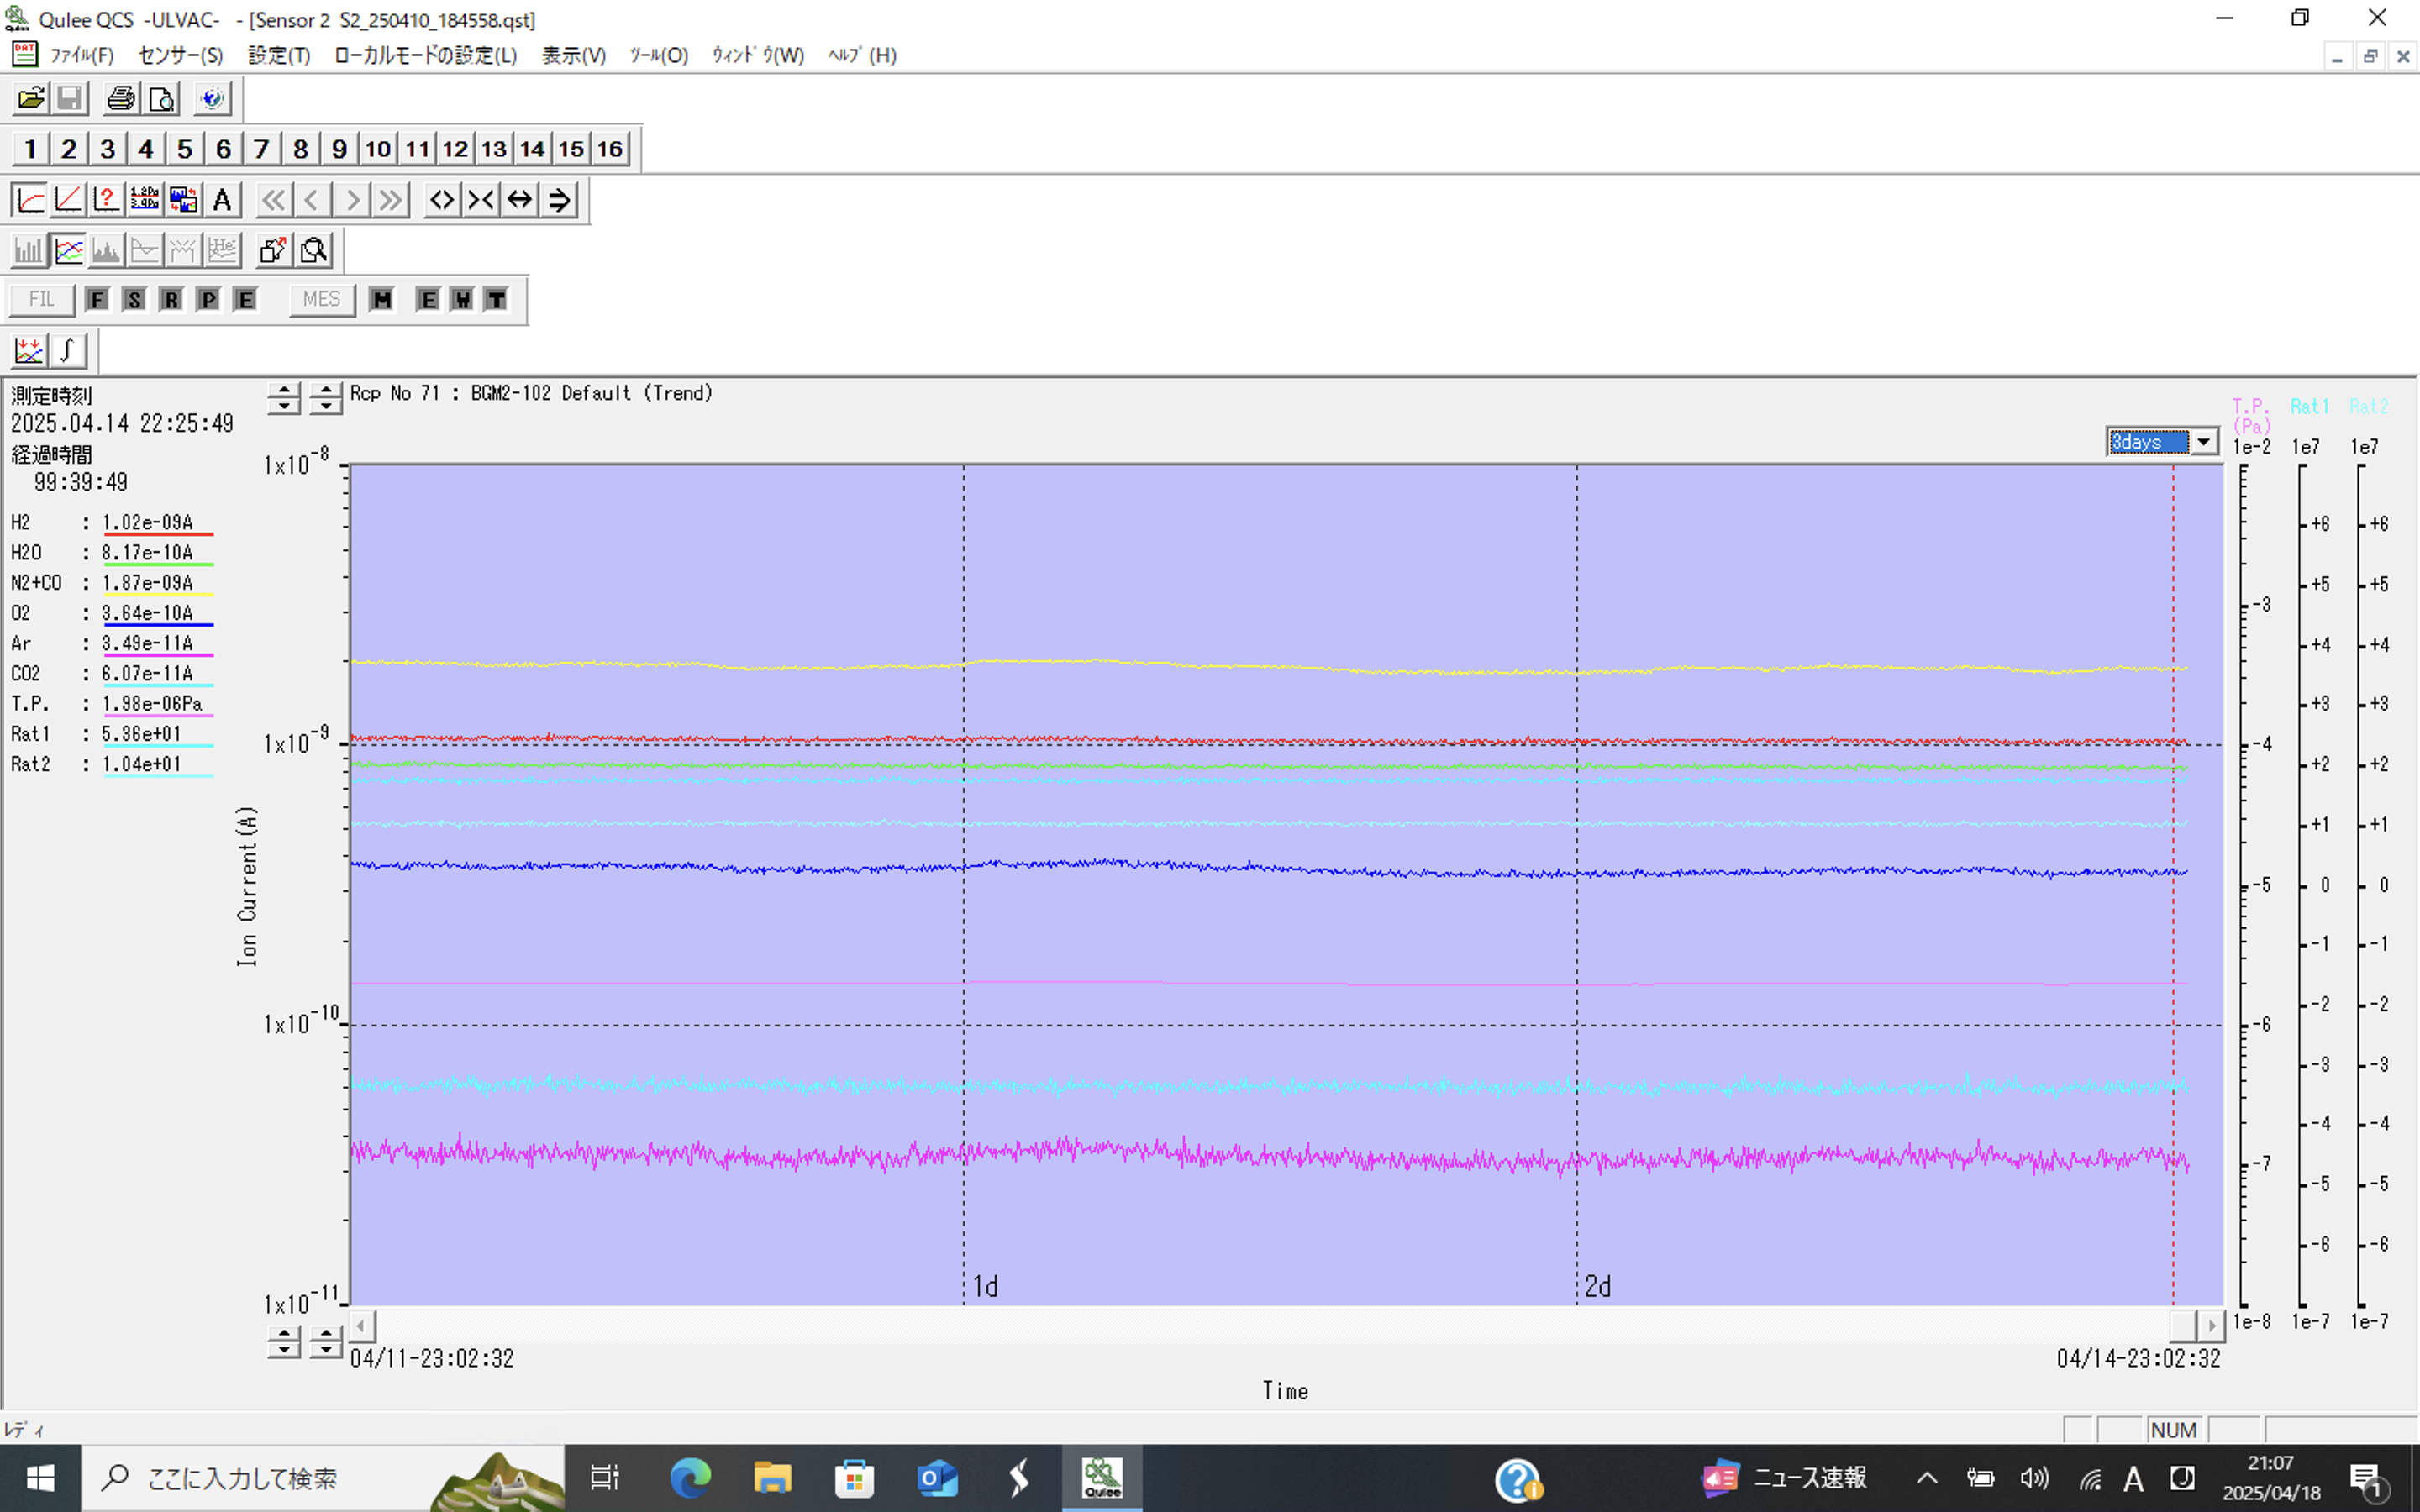Jump to end with double right chevron
2420x1512 pixels.
point(390,200)
